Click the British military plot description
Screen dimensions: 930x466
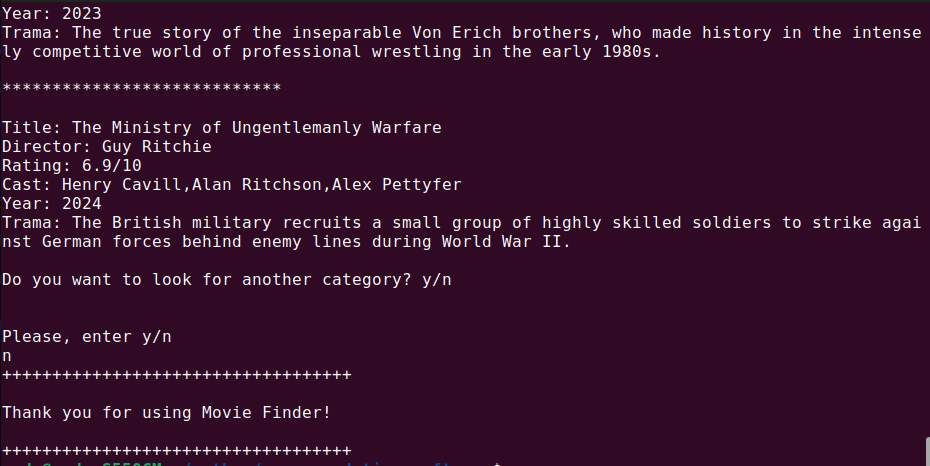[x=460, y=223]
